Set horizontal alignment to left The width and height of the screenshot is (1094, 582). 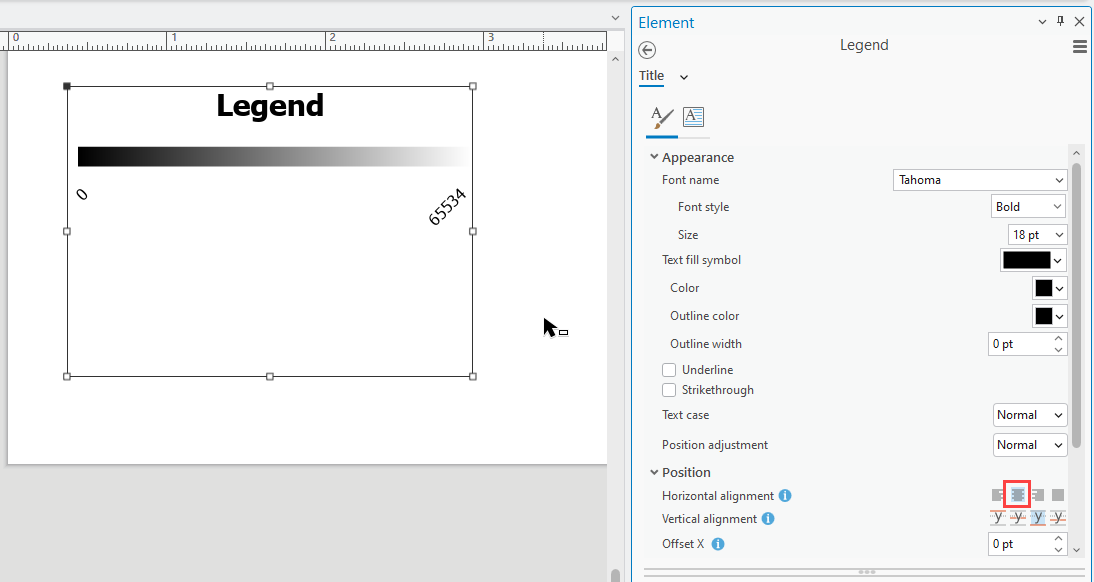tap(999, 495)
